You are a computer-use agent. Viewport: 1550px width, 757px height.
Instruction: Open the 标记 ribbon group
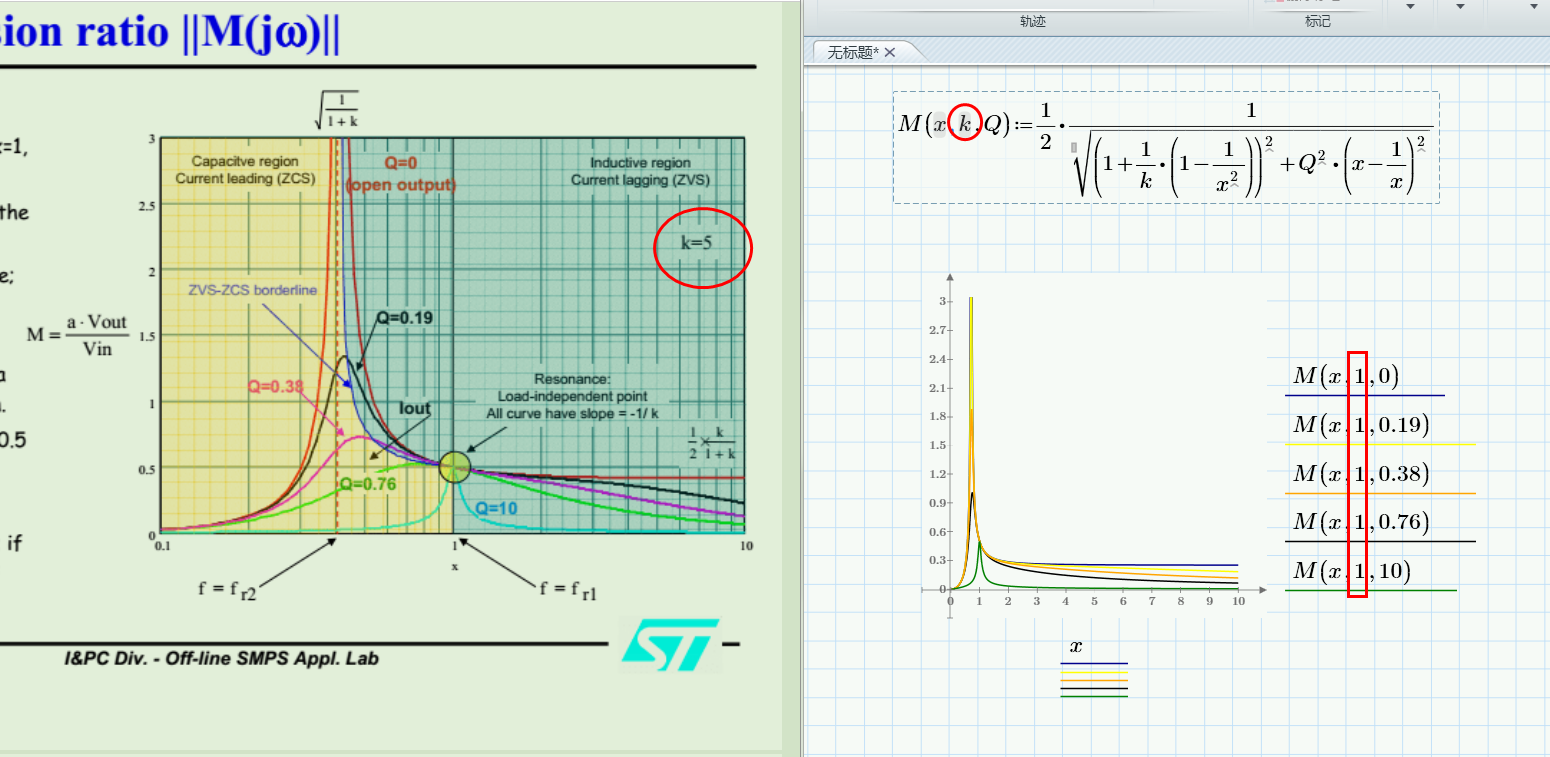point(1319,21)
